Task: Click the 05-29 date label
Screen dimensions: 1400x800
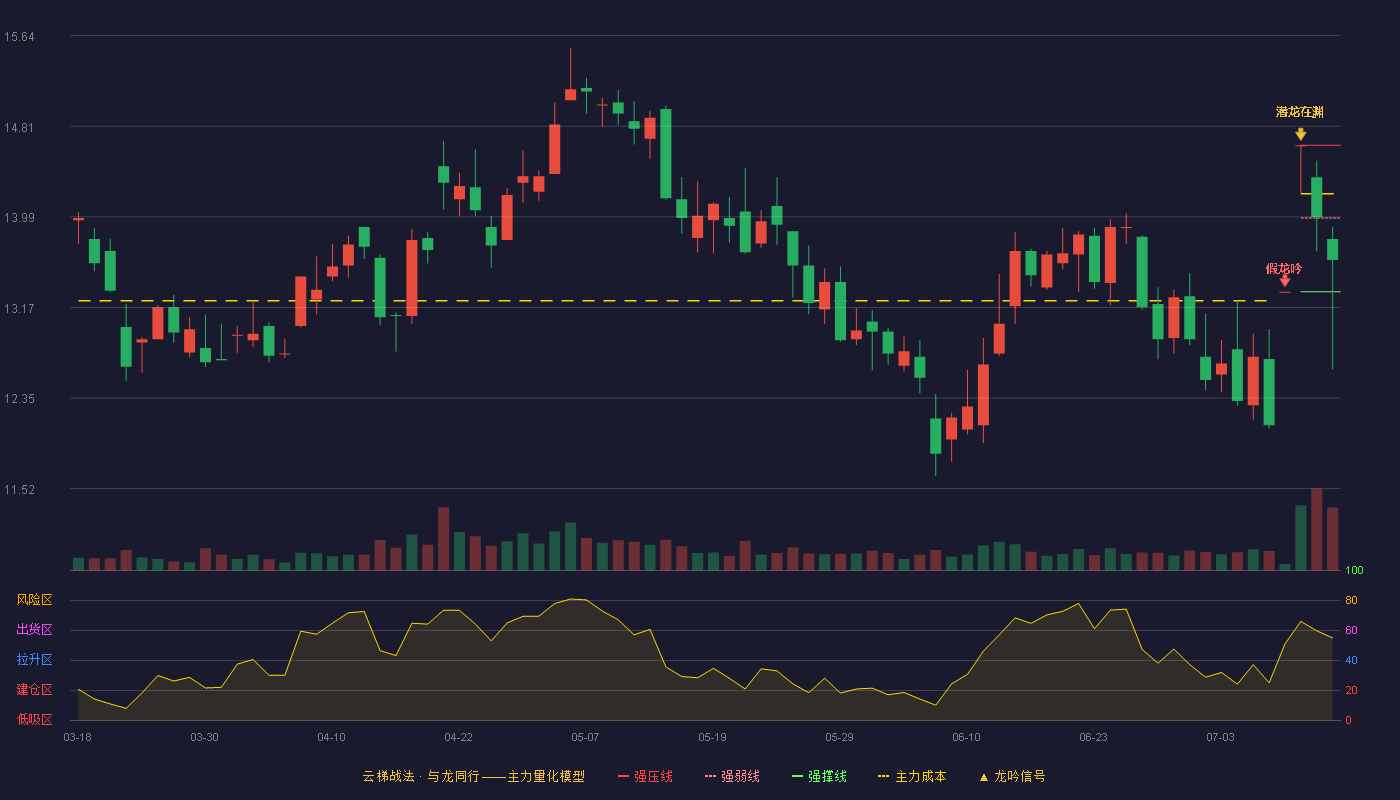Action: [x=839, y=737]
